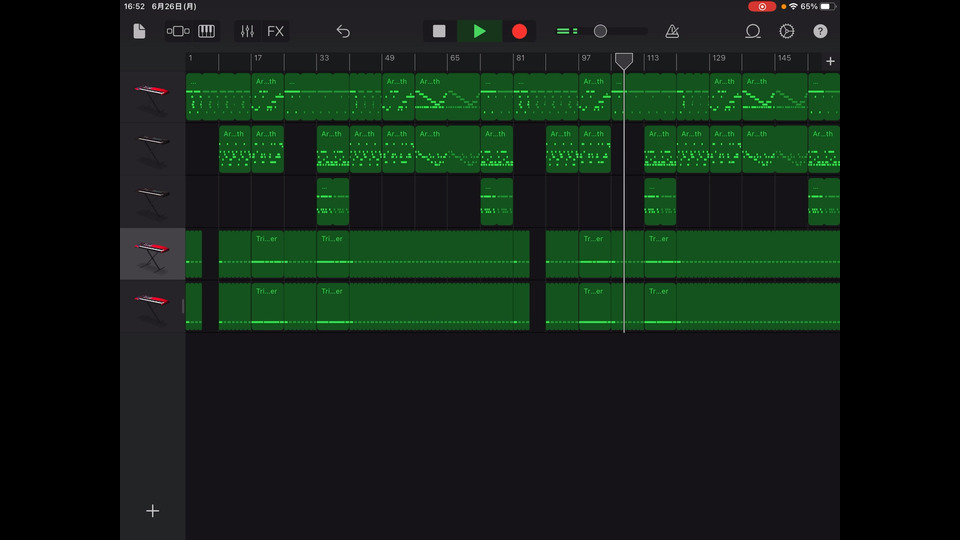Select third track's region at bar 33
Image resolution: width=960 pixels, height=540 pixels.
[333, 202]
